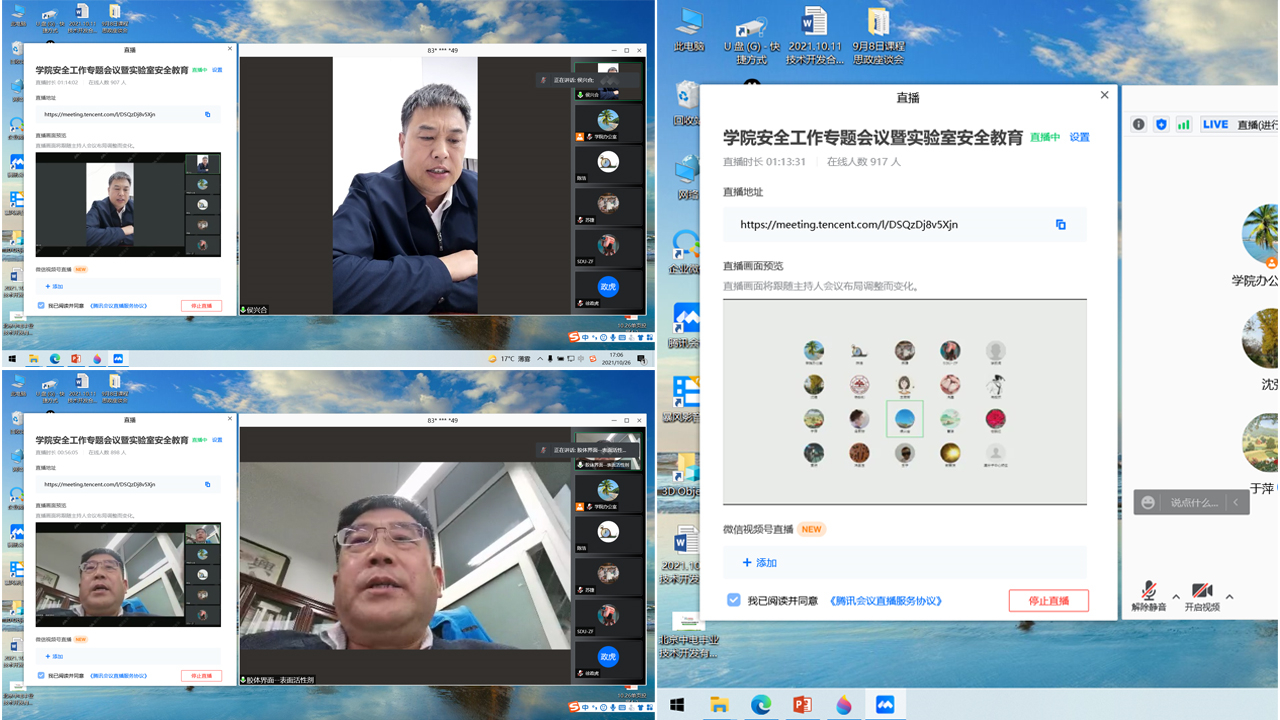Open 设置 link in the 917-viewer dialog

click(1079, 137)
